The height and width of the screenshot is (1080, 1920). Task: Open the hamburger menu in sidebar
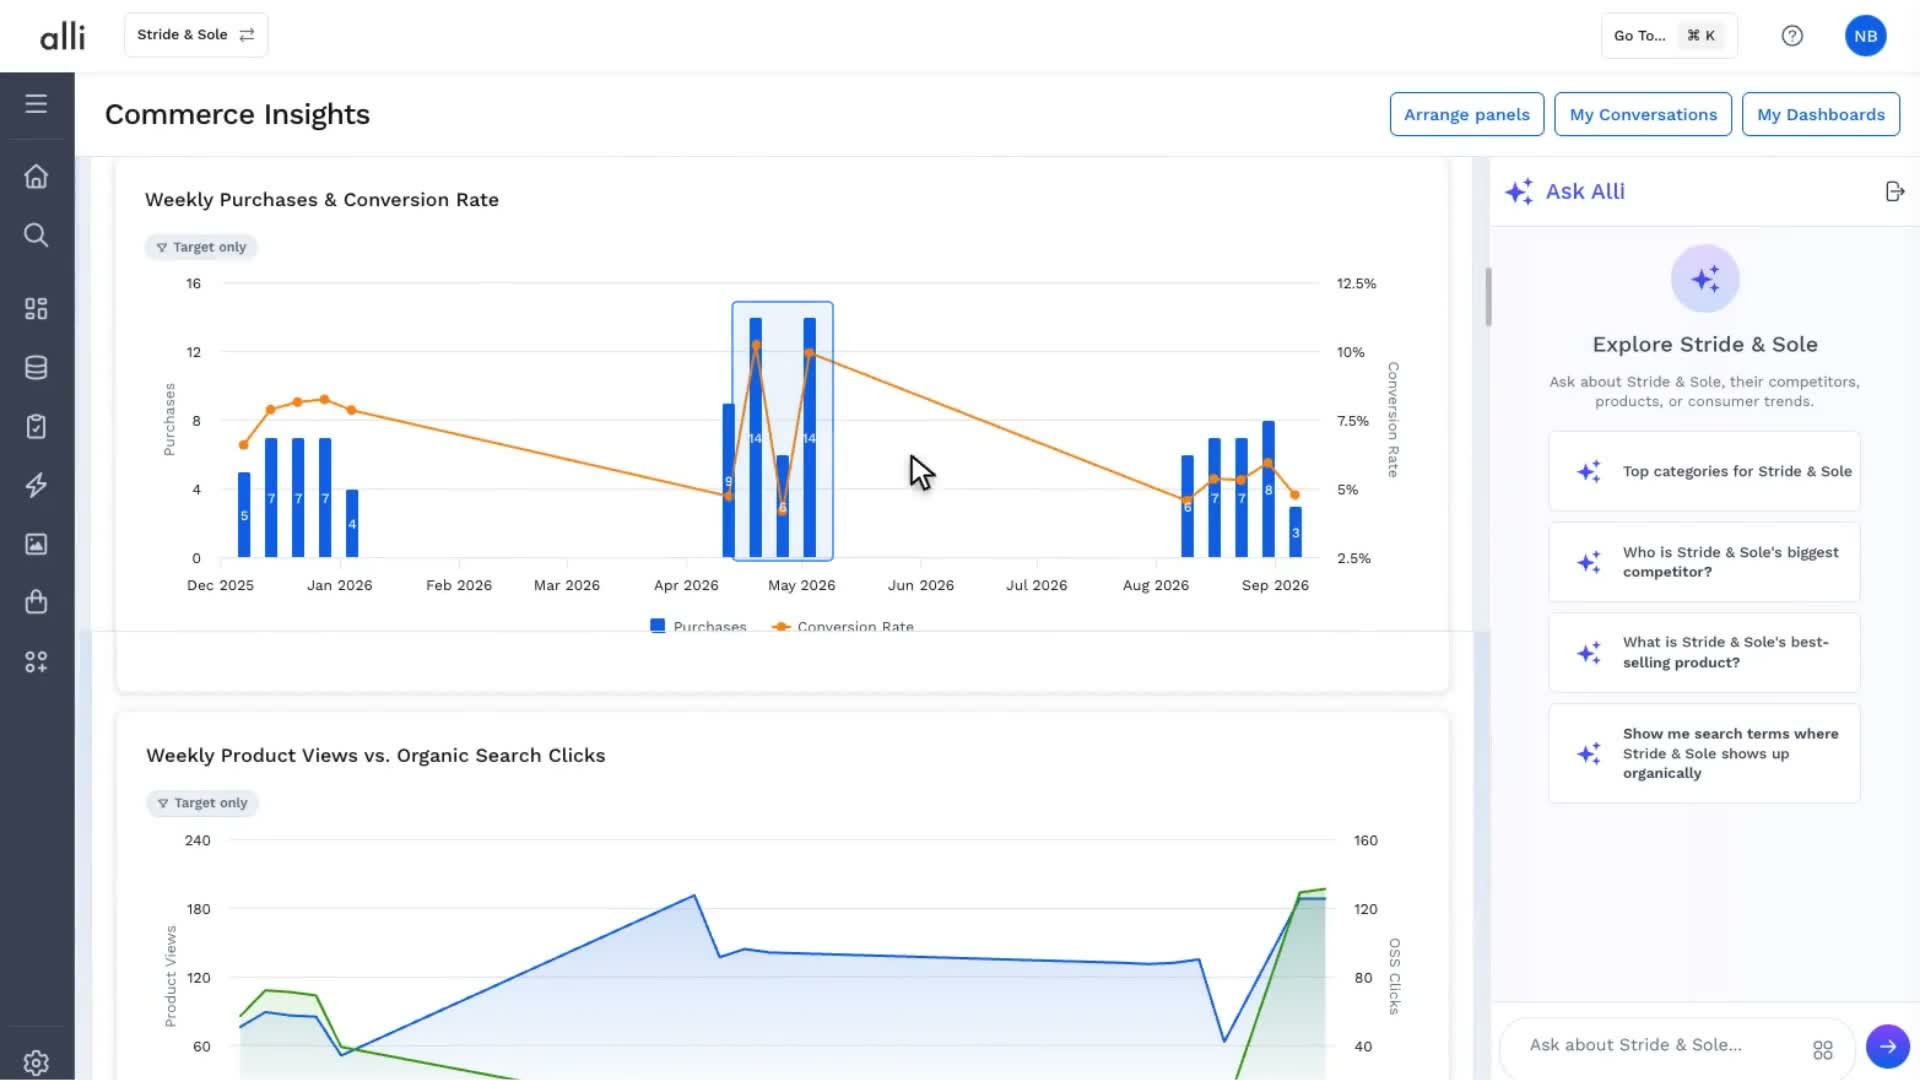pos(36,103)
